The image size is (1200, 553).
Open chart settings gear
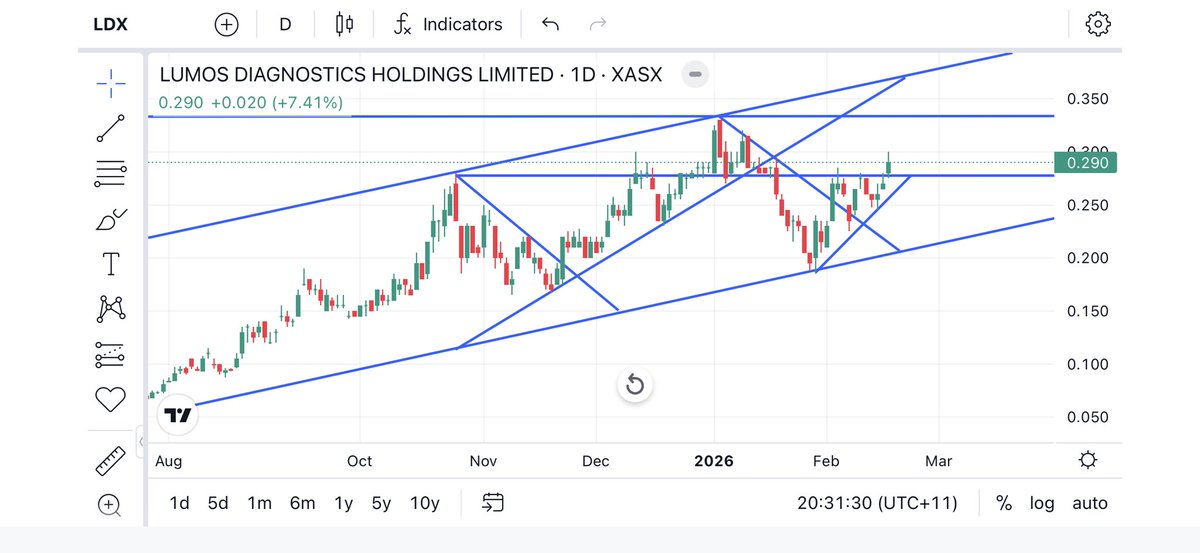pos(1097,24)
